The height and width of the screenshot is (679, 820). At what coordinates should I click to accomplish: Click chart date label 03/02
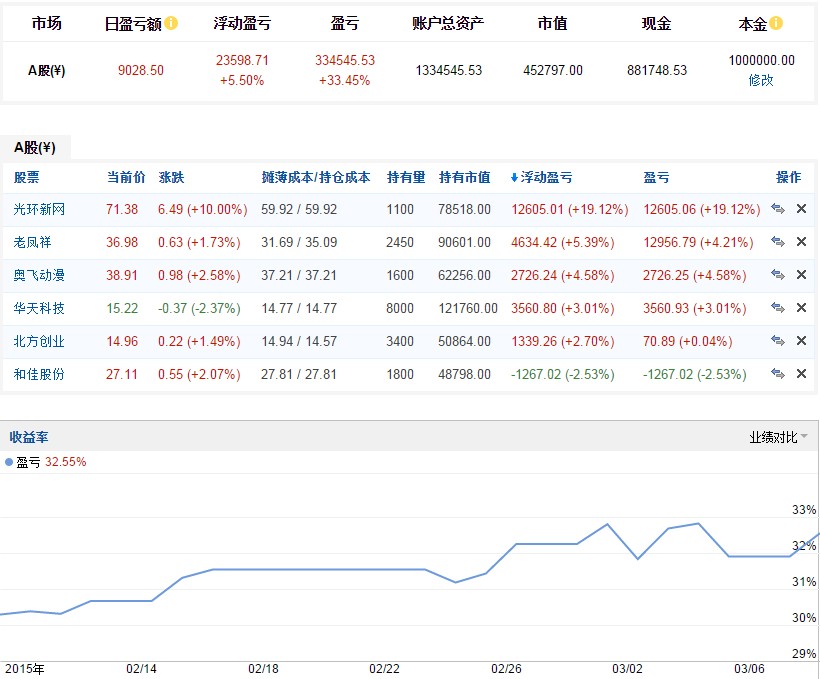pyautogui.click(x=627, y=669)
